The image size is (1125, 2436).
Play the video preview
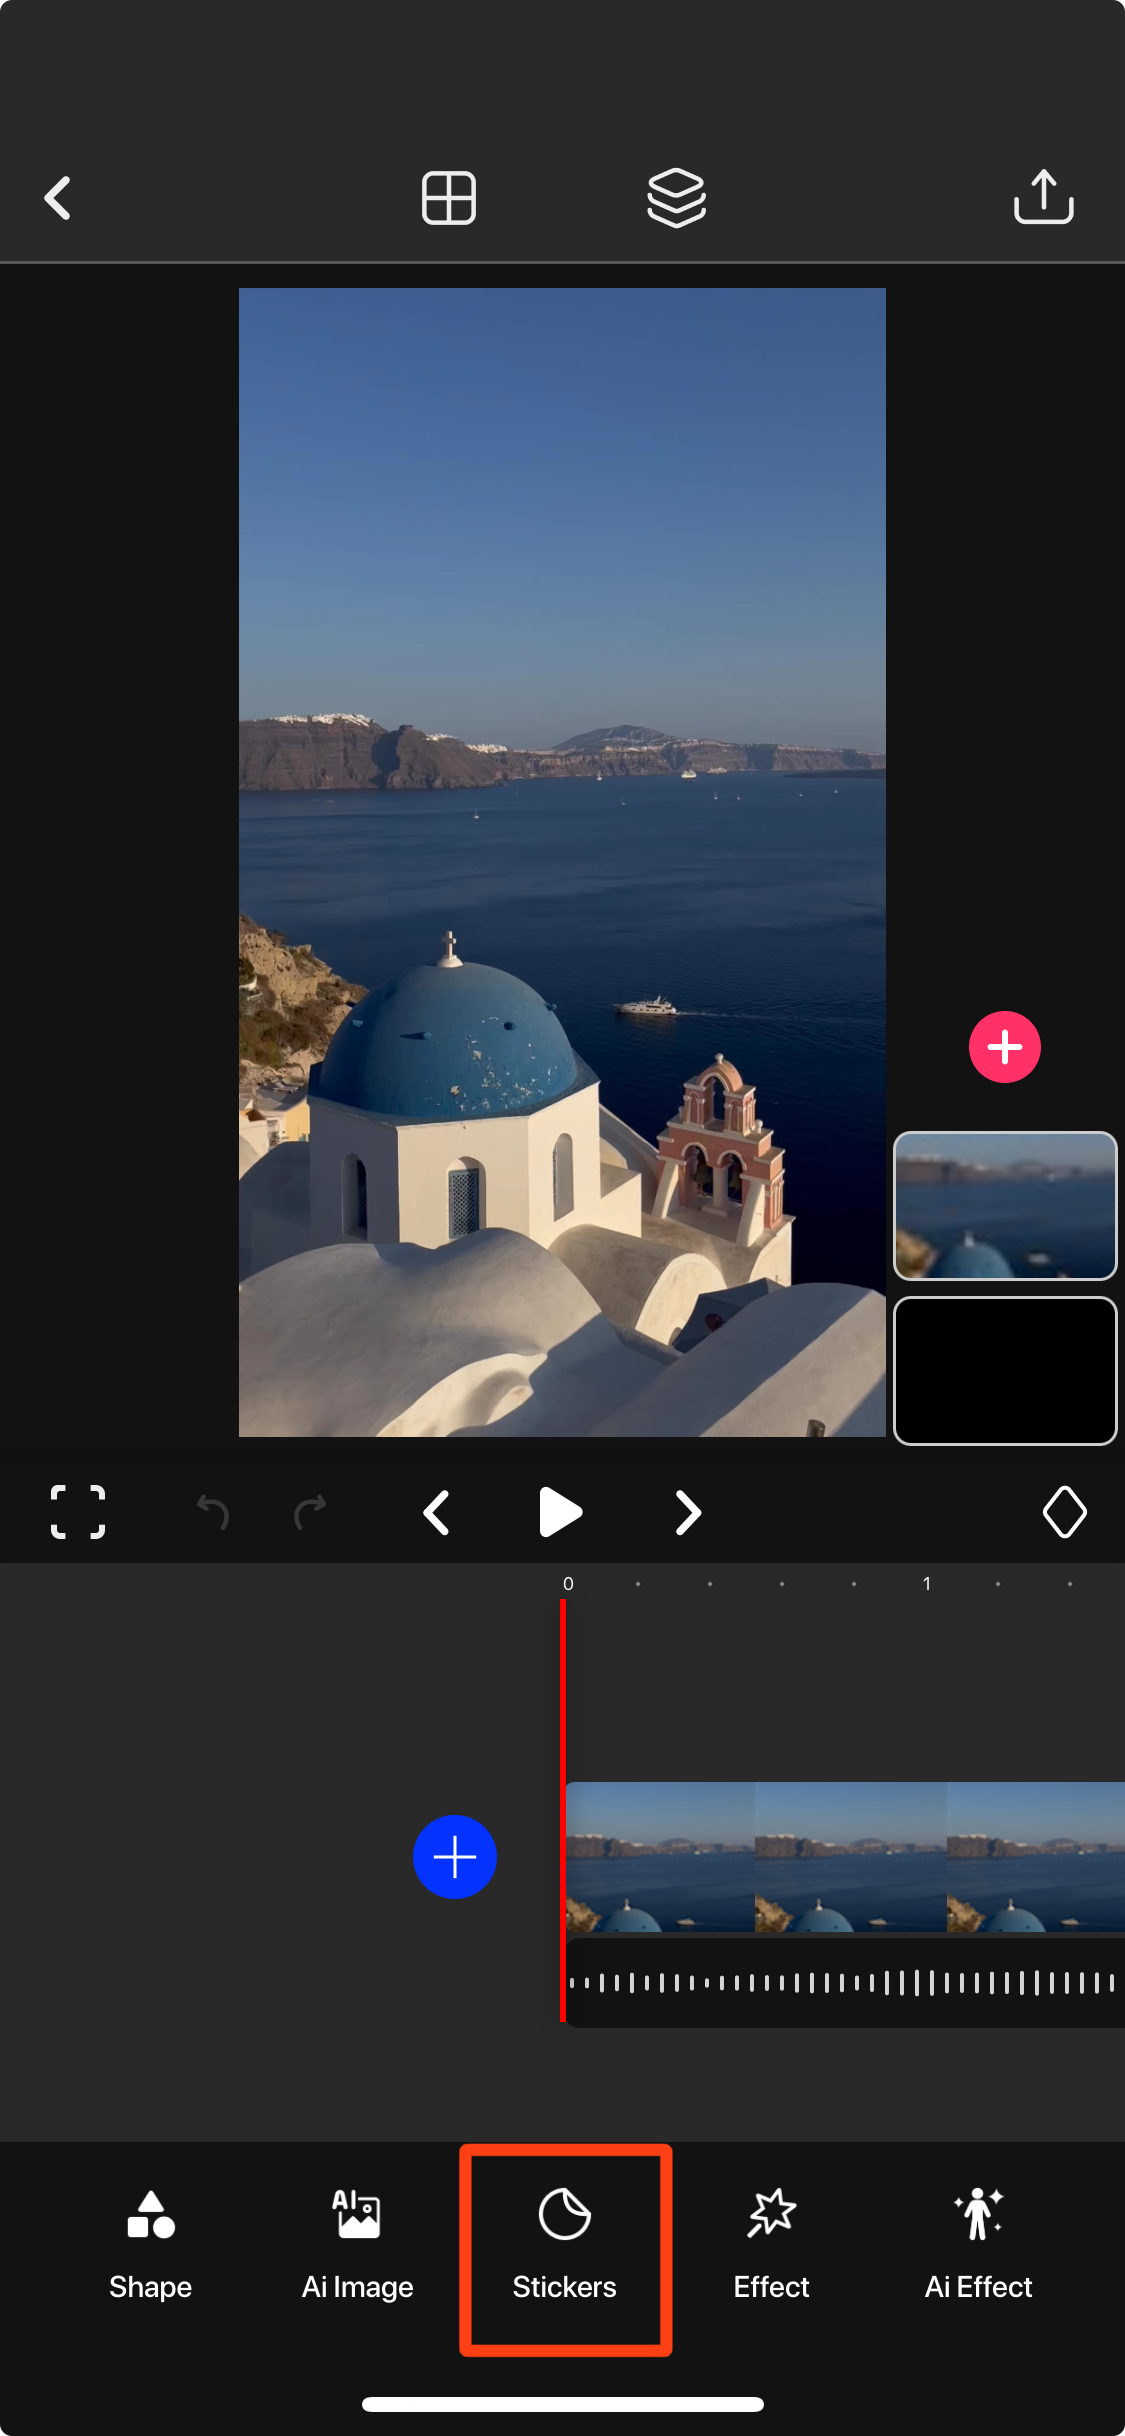[x=560, y=1512]
